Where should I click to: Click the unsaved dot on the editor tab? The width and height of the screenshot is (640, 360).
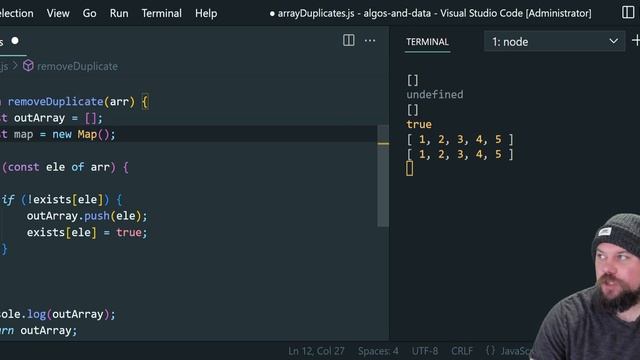coord(15,40)
